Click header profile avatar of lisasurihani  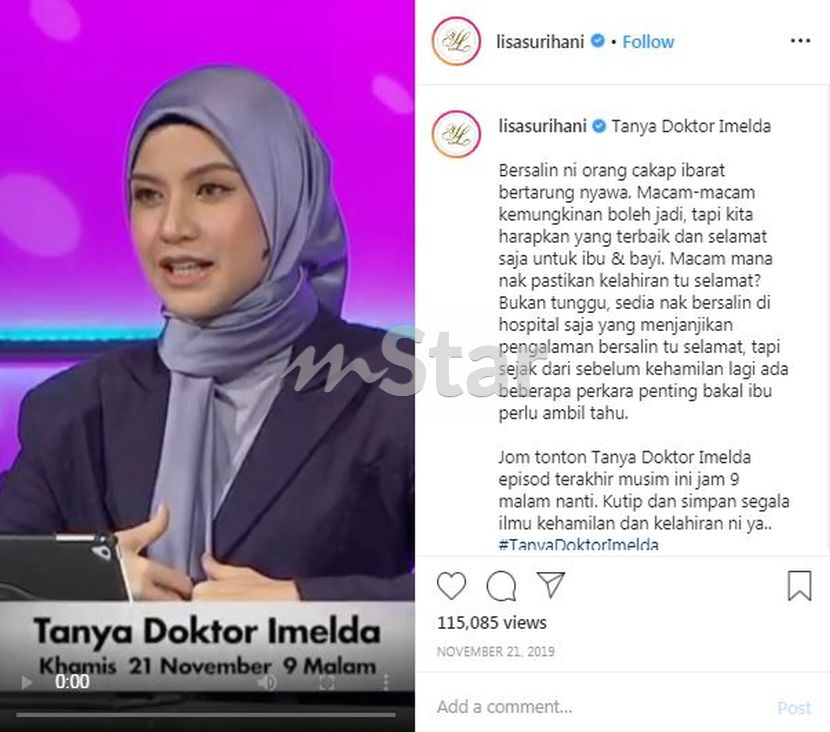pos(456,41)
